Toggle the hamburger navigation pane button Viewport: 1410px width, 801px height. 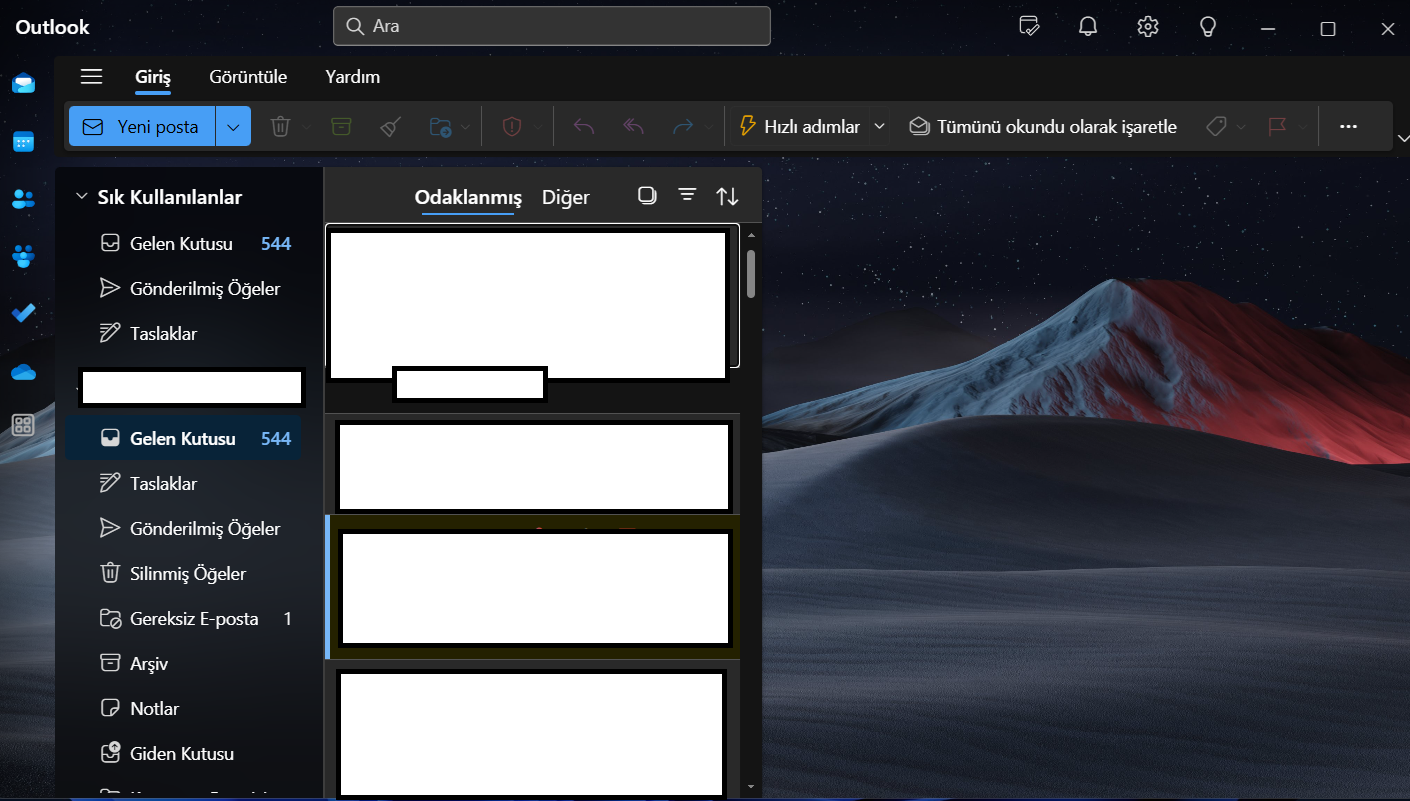(92, 77)
